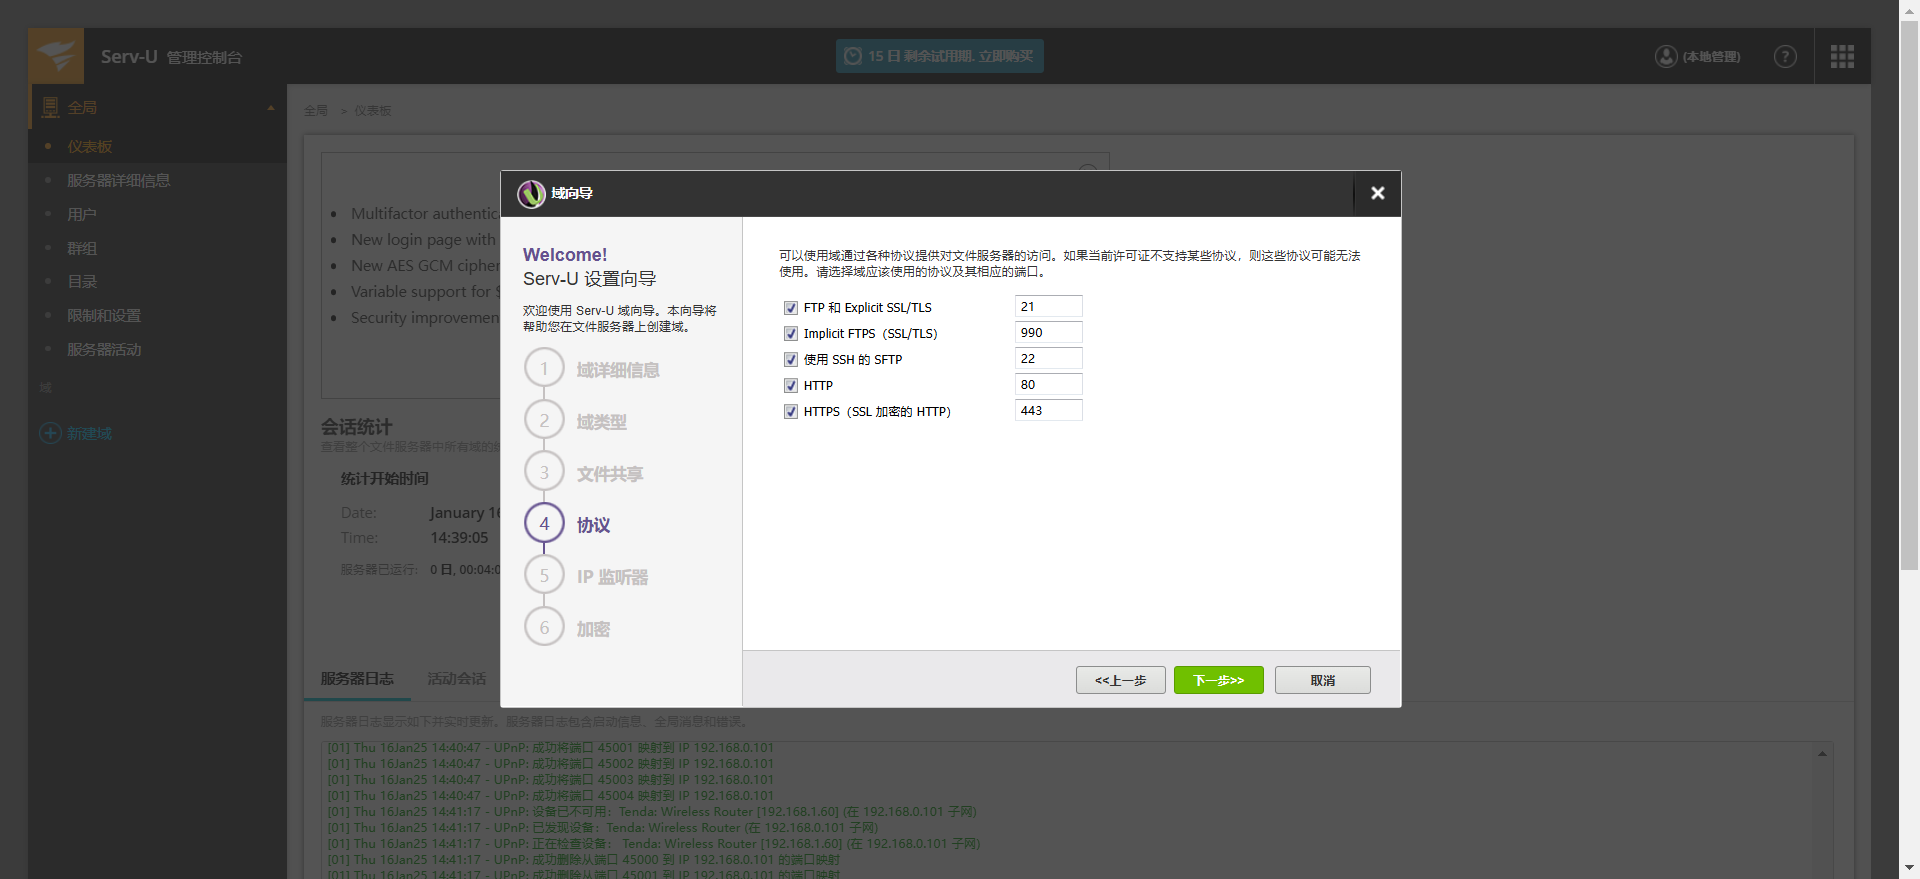Screen dimensions: 1920x879
Task: Uncheck FTP and Explicit SSL/TLS
Action: 791,308
